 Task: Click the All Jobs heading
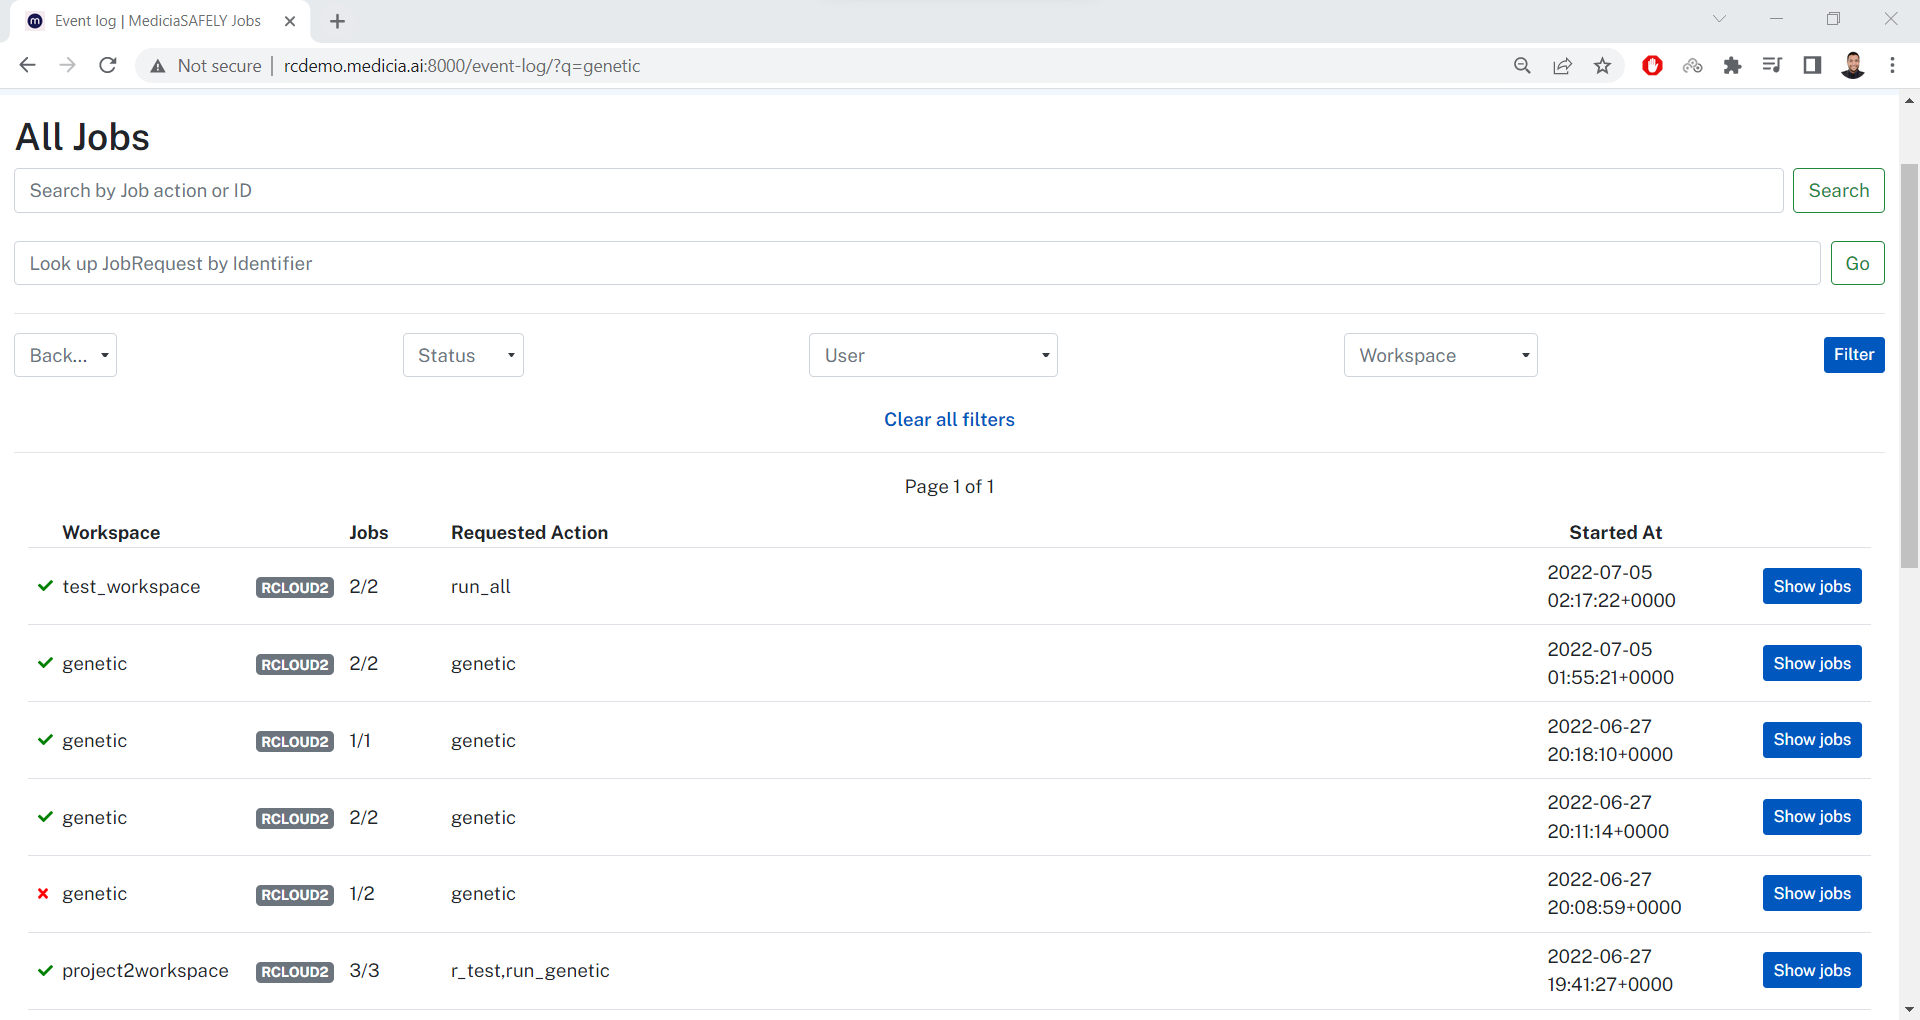[x=82, y=137]
